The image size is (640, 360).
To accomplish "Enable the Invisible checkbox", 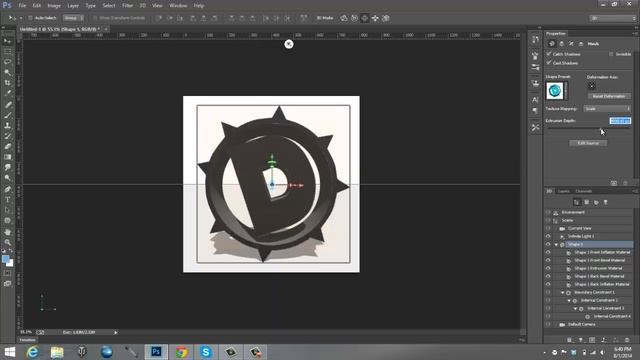I will point(611,54).
